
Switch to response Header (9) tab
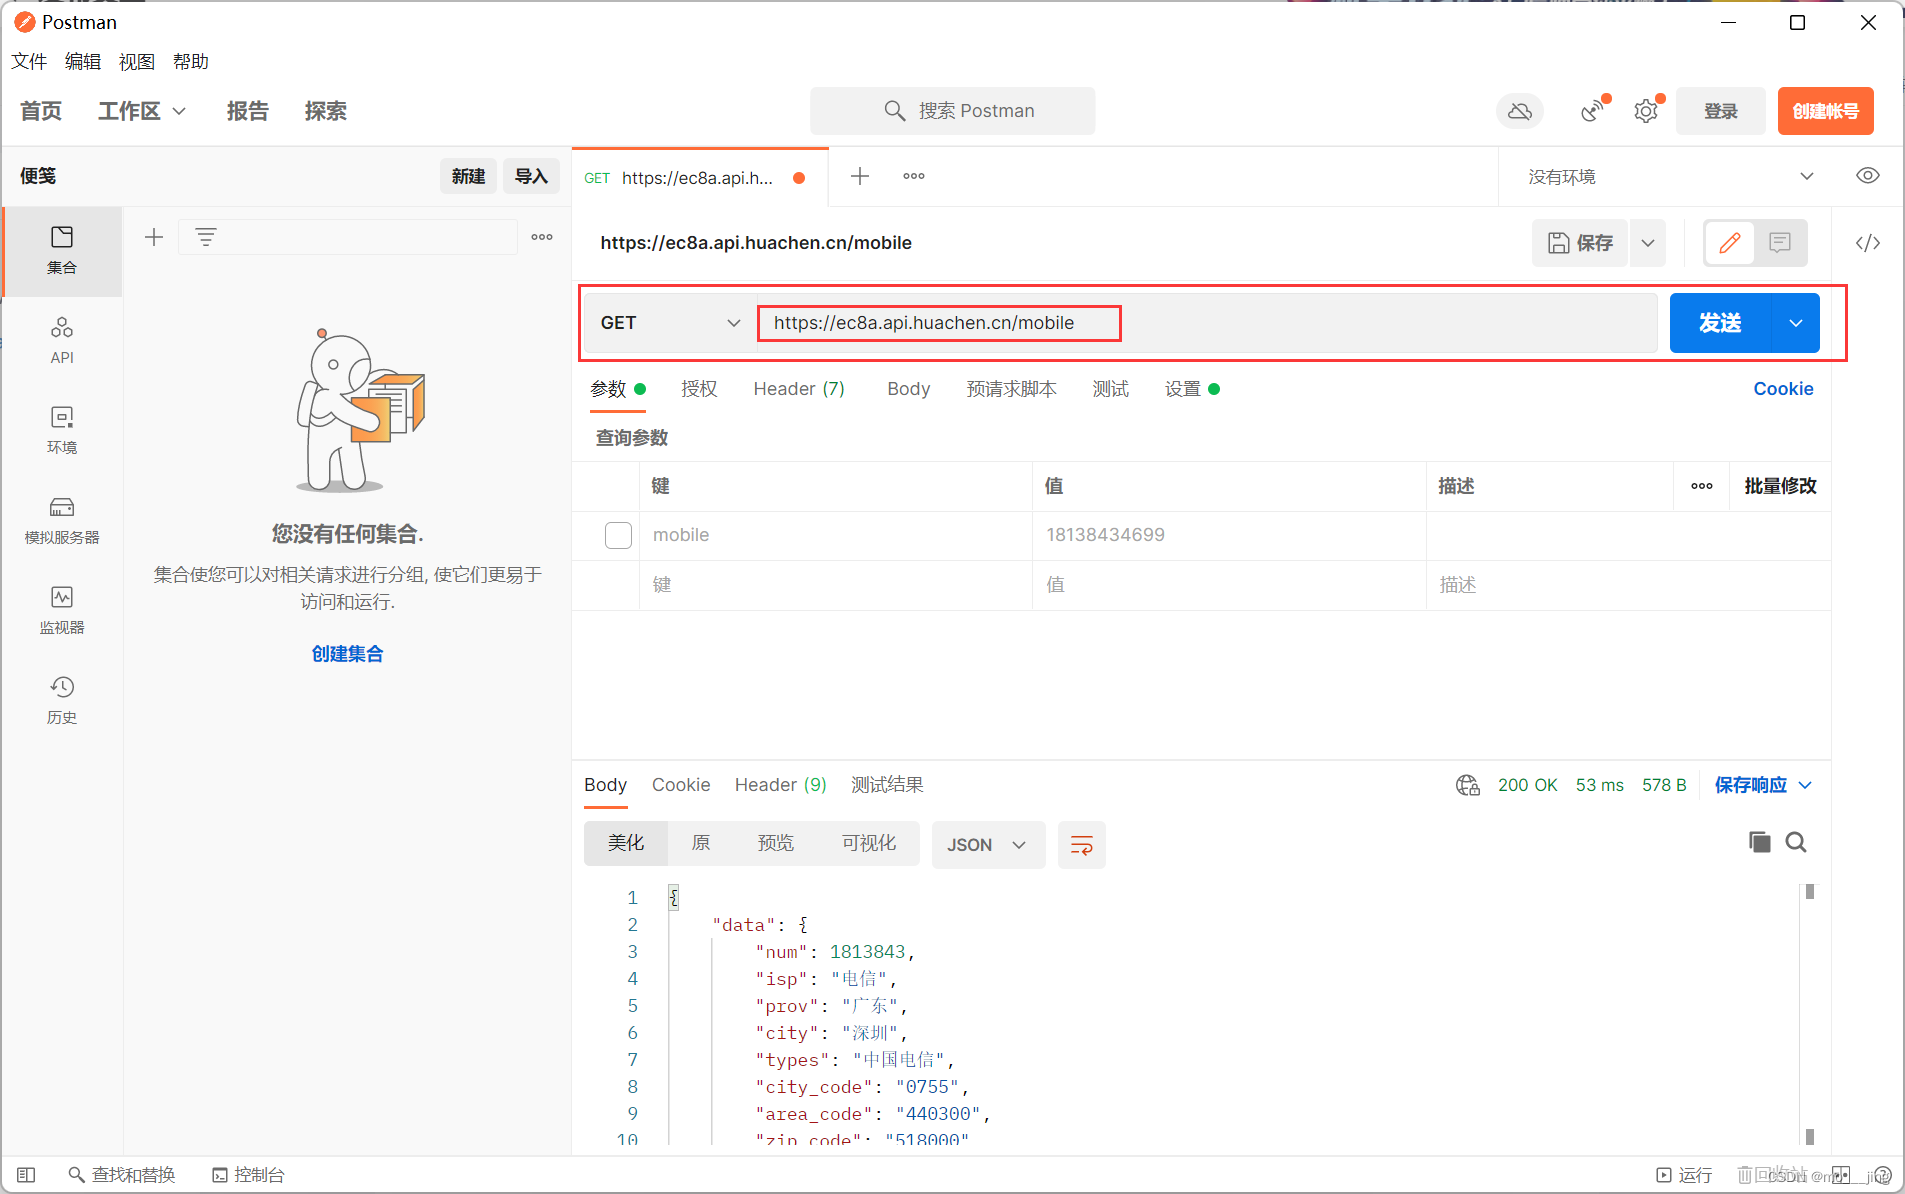[x=781, y=785]
